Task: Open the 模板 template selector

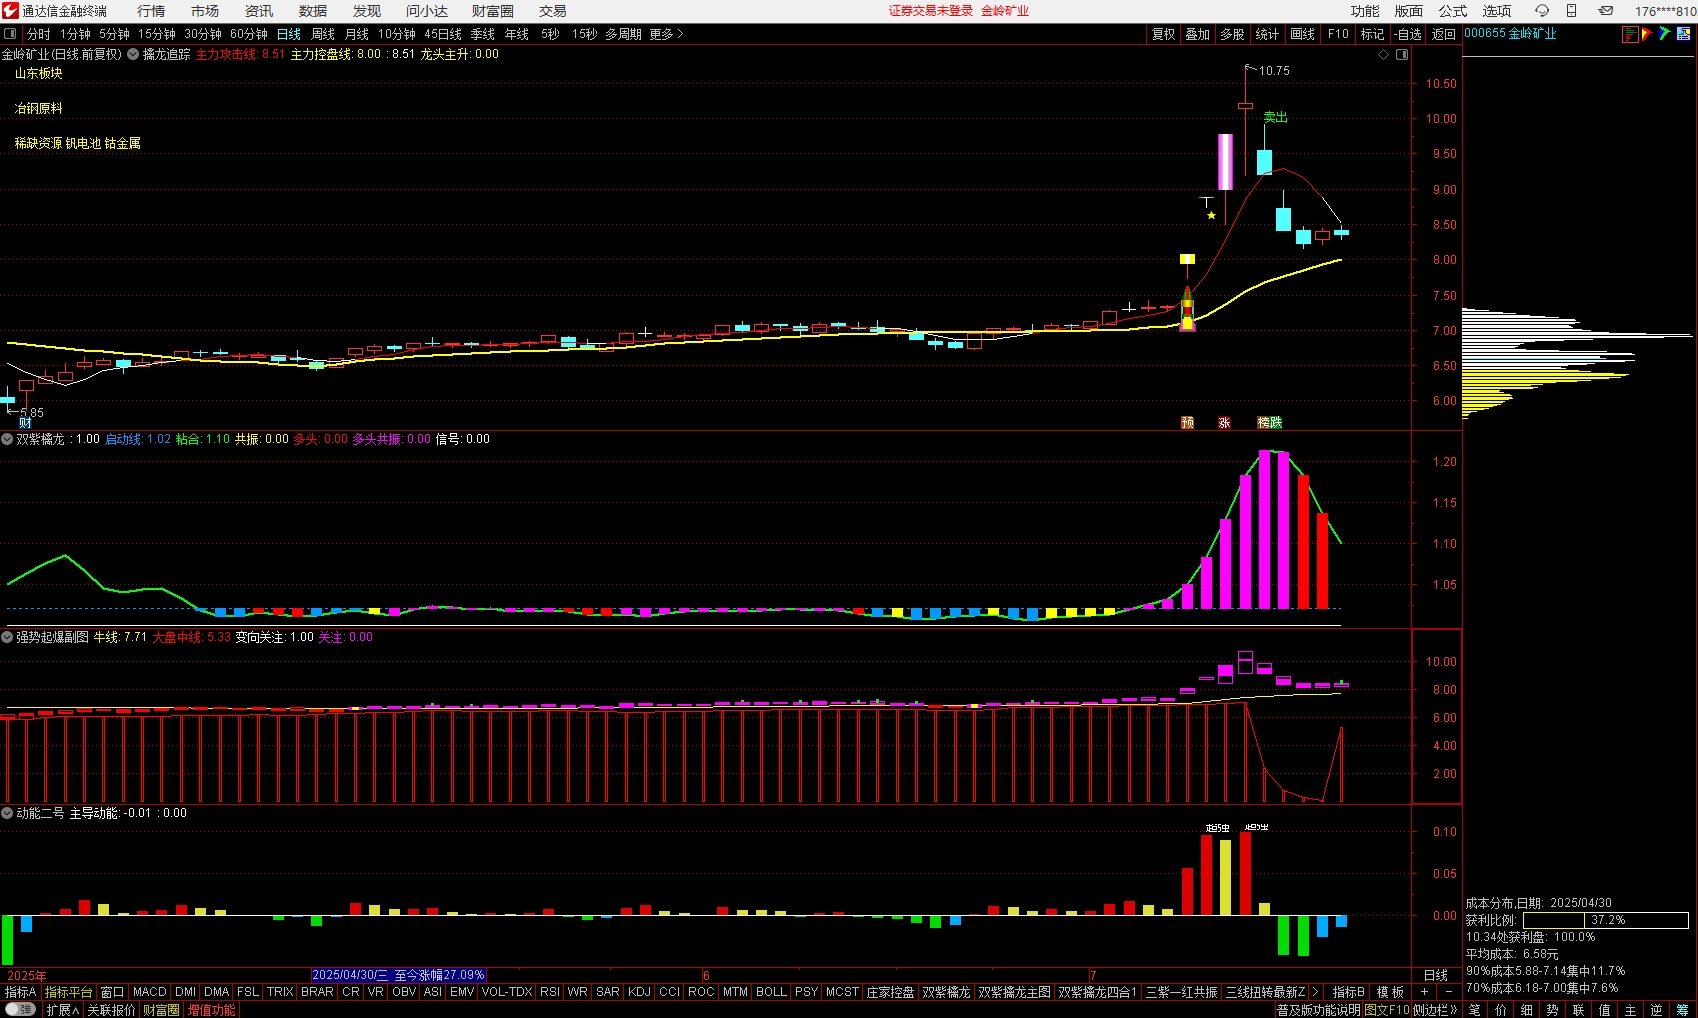Action: tap(1390, 992)
